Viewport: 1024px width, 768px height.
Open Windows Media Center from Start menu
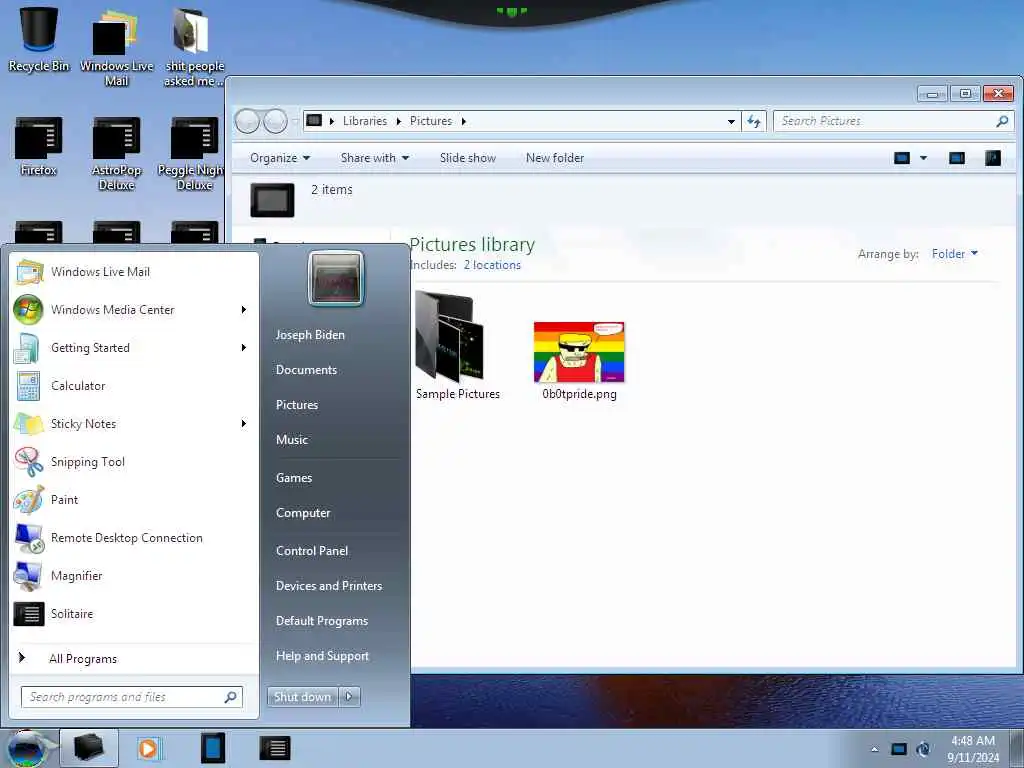[135, 310]
